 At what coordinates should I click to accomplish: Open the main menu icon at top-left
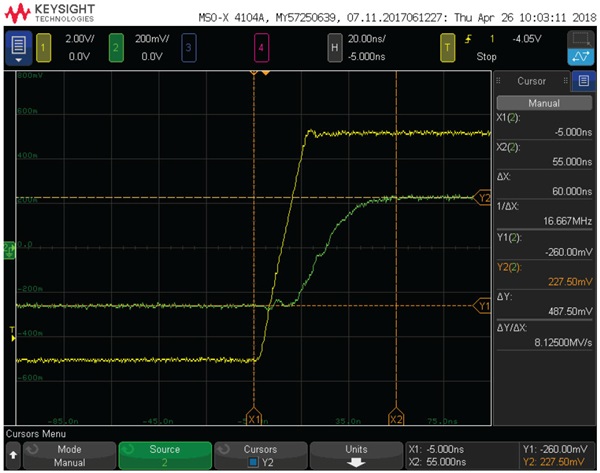pos(18,47)
